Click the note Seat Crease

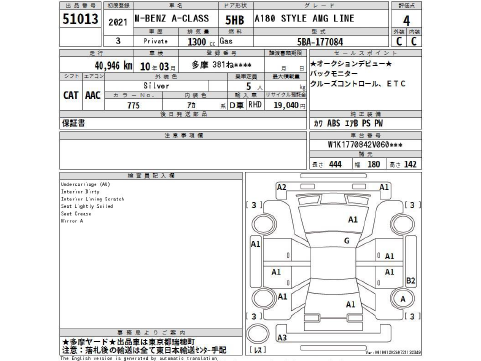76,213
